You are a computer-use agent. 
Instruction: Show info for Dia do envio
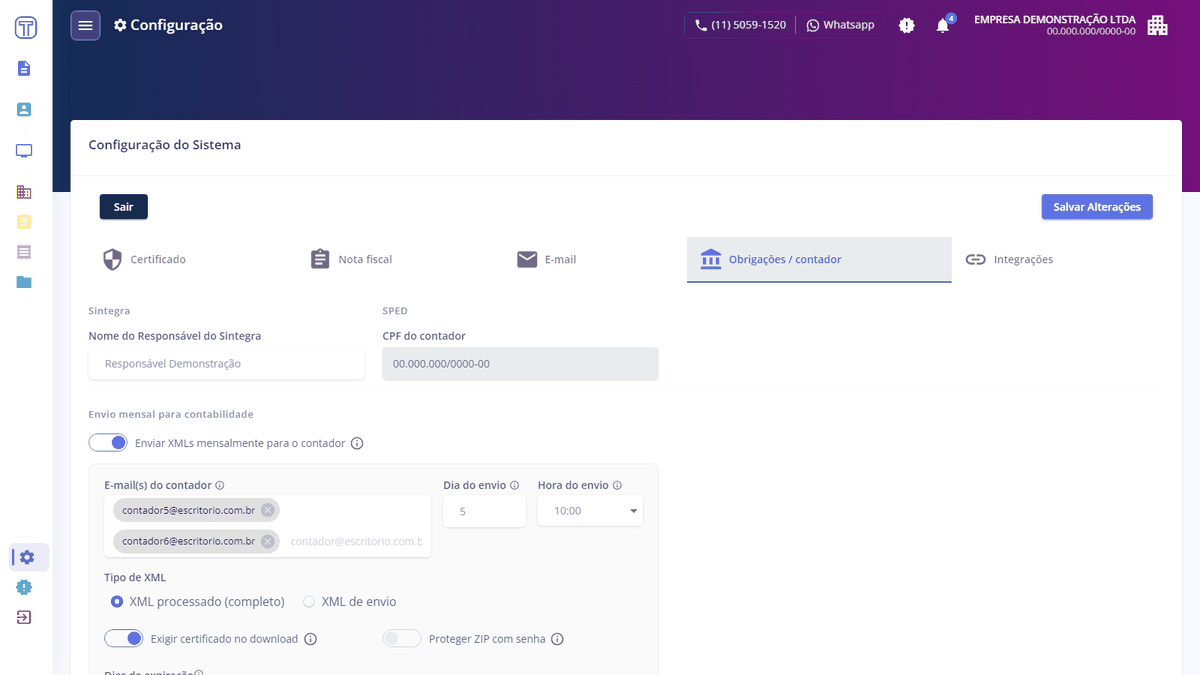tap(515, 485)
